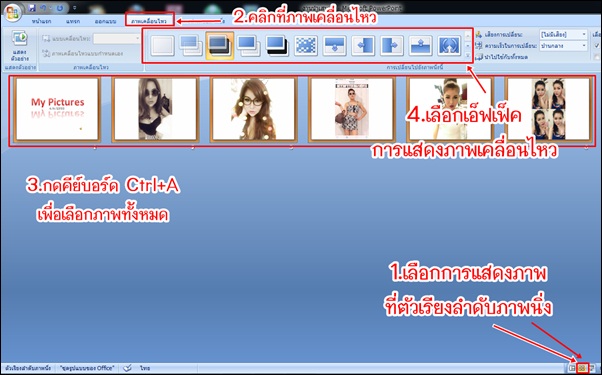
Task: Open the transition speed dropdown (ปานกลาง)
Action: pos(563,46)
